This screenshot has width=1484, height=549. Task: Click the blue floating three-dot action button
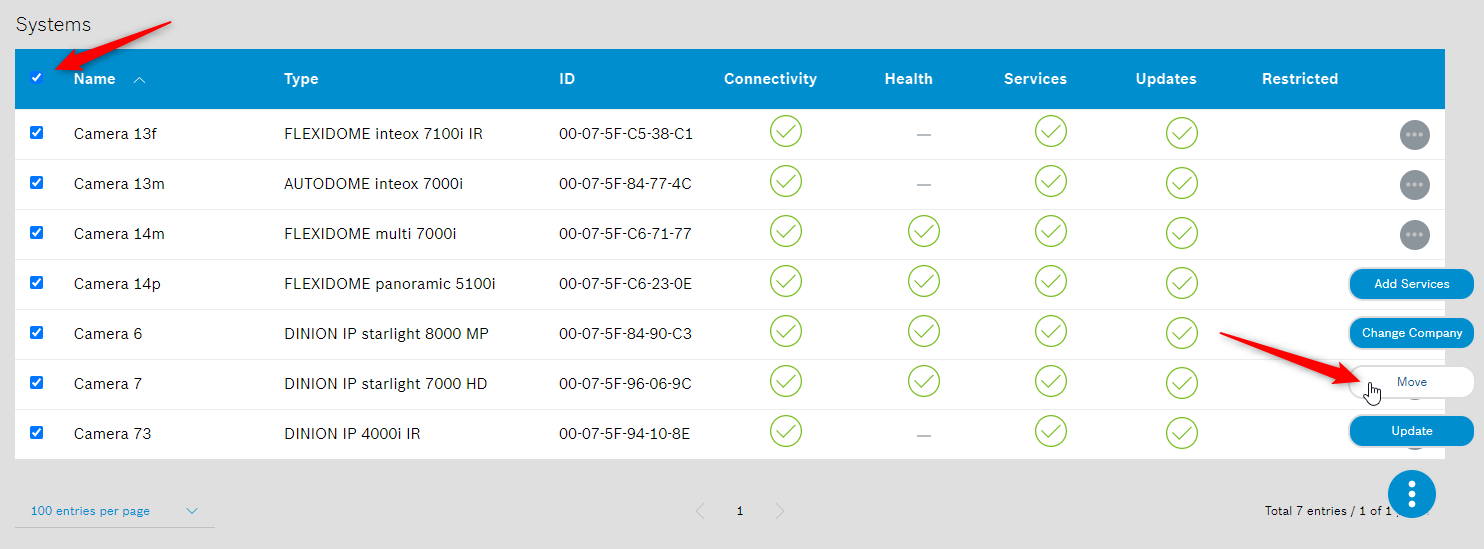1411,494
